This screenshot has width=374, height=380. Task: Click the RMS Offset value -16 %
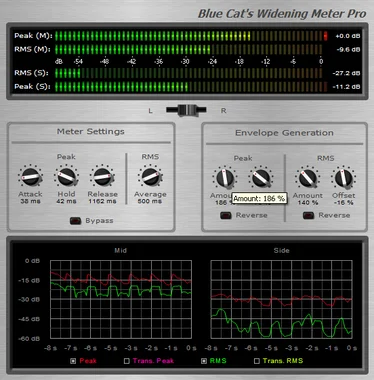click(344, 203)
